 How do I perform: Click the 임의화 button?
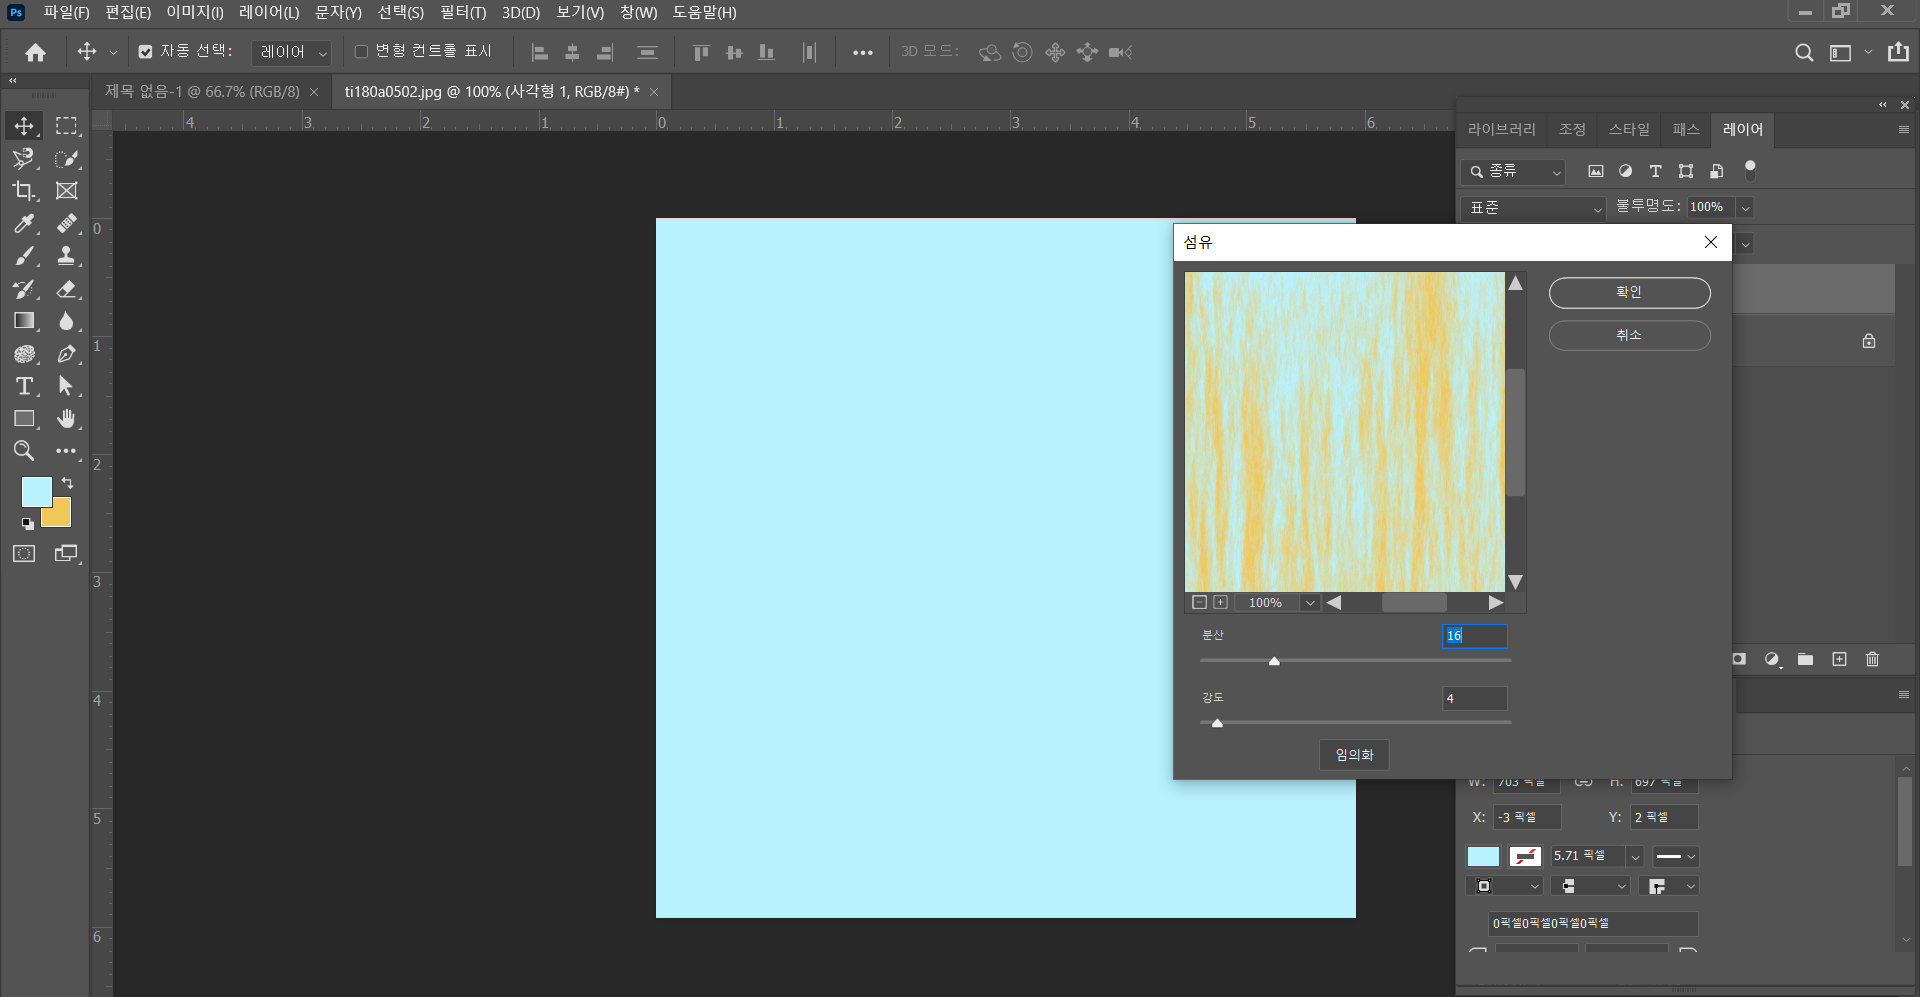(x=1354, y=755)
